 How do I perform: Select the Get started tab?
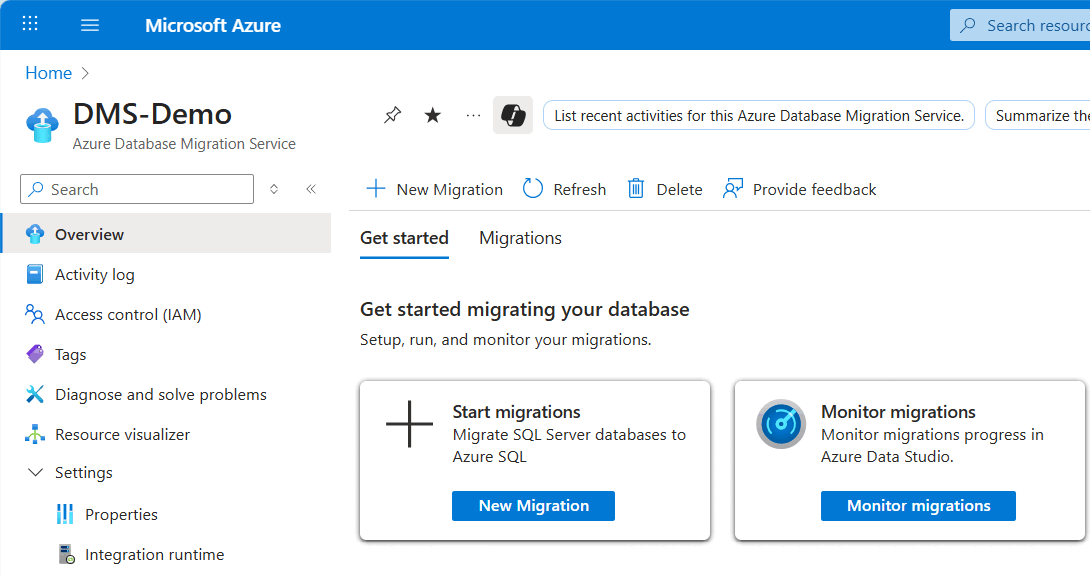(x=404, y=238)
